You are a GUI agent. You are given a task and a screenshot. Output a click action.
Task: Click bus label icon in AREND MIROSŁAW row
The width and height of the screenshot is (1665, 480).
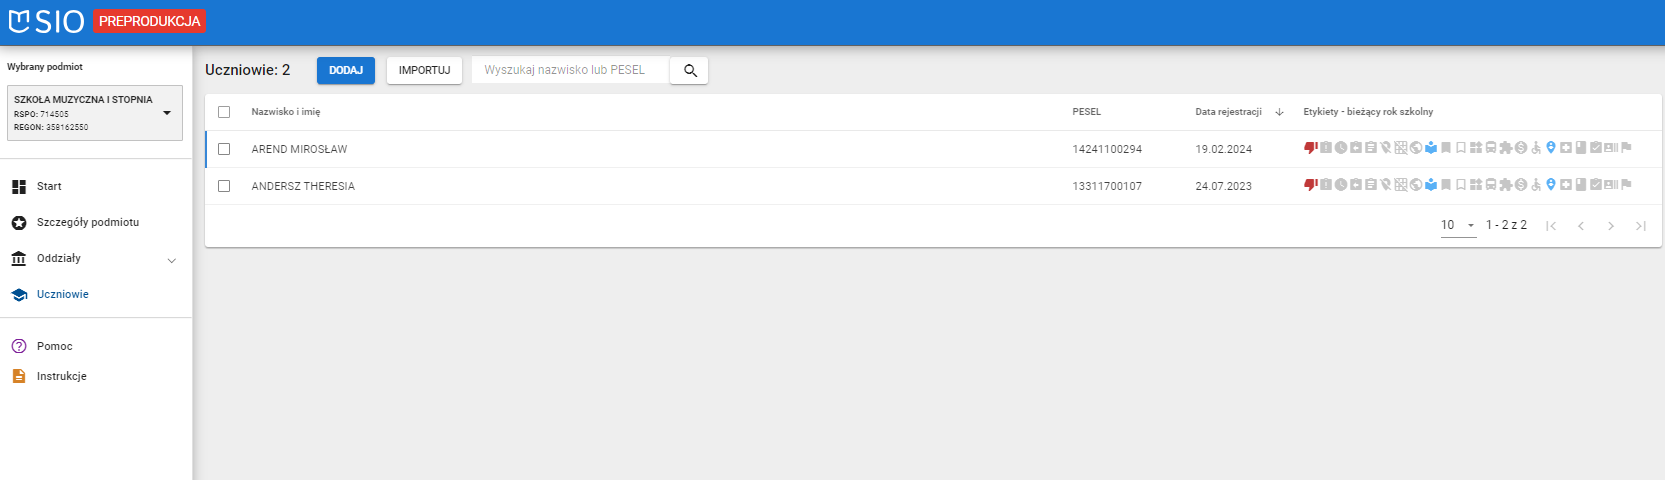1491,148
